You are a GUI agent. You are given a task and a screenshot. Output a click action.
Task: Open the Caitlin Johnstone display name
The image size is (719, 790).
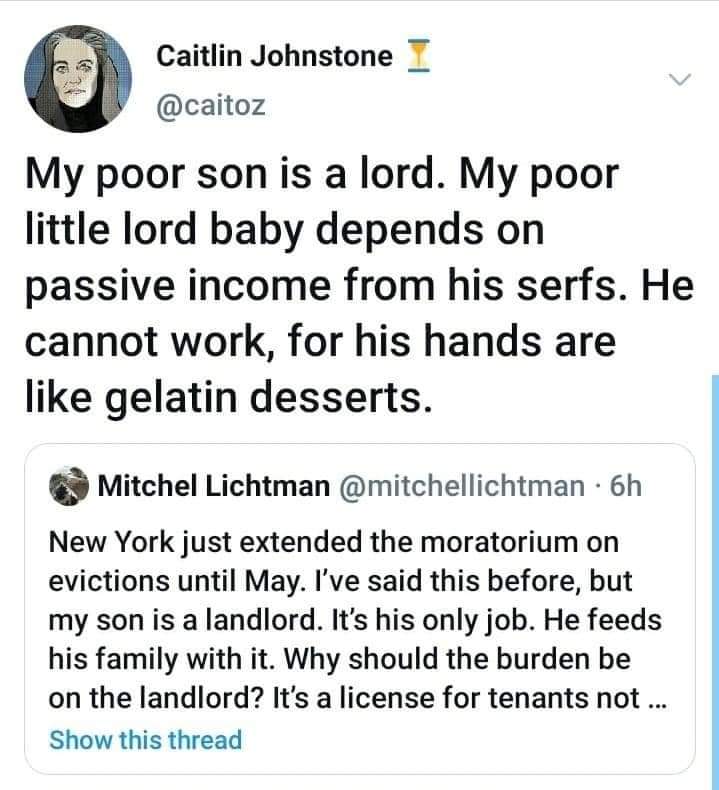274,58
